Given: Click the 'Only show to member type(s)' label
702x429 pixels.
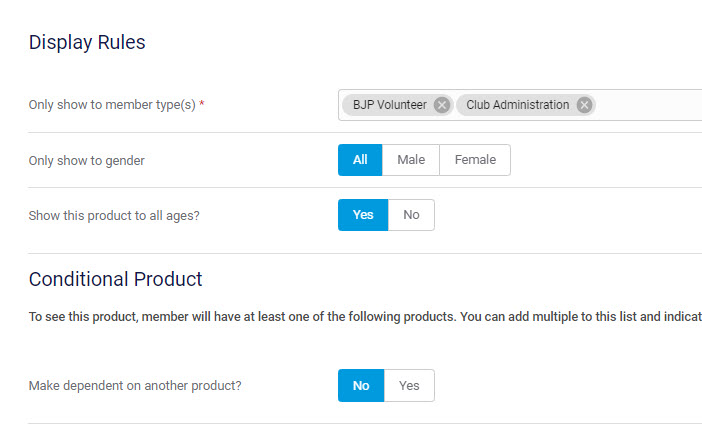Looking at the screenshot, I should click(x=112, y=105).
